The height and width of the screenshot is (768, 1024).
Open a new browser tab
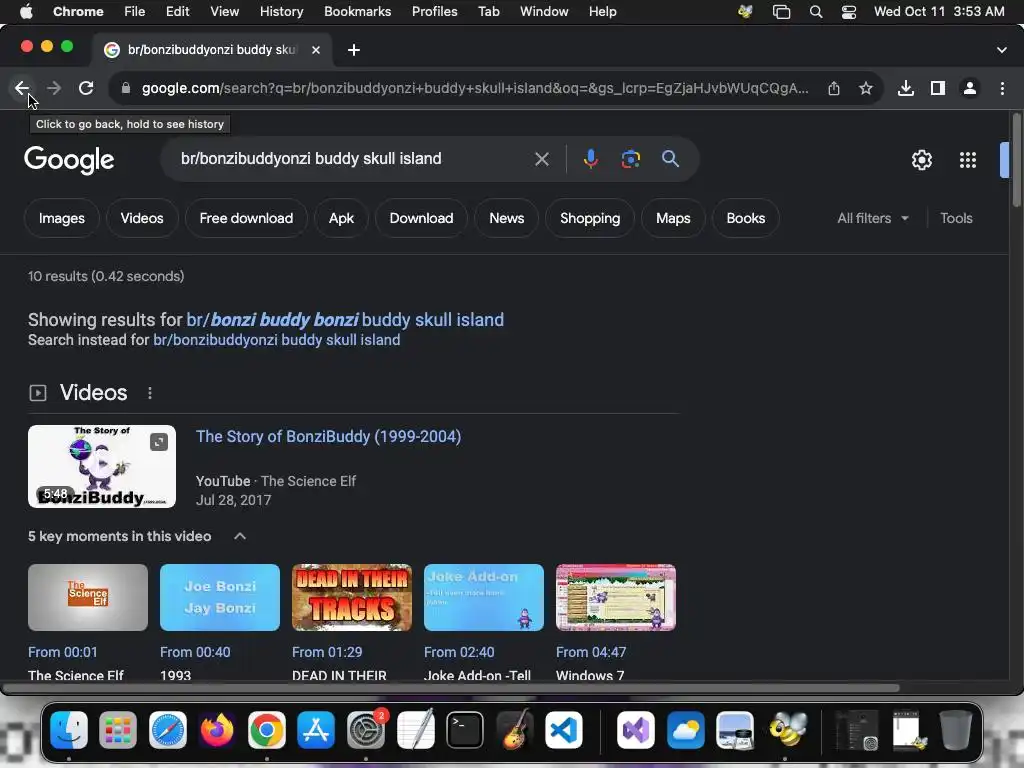pyautogui.click(x=353, y=50)
